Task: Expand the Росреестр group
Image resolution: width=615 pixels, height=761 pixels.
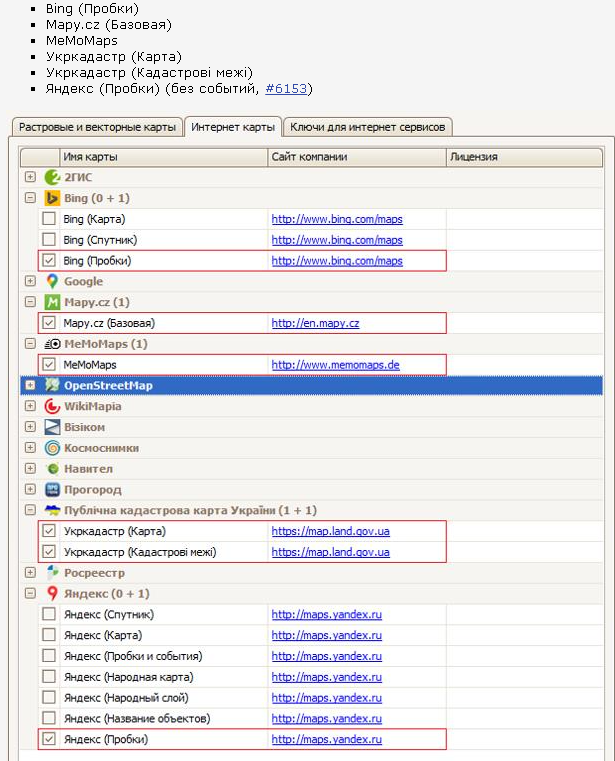Action: [x=30, y=573]
